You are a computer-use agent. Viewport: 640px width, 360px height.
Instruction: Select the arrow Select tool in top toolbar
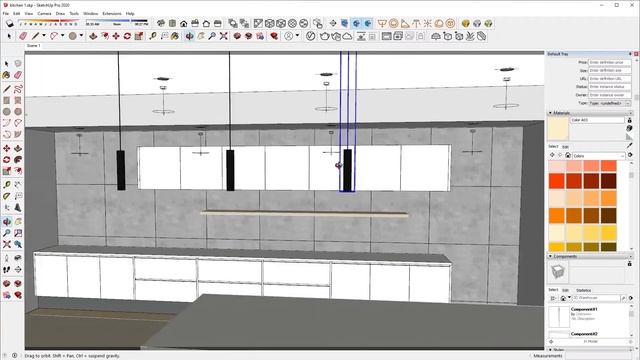click(9, 36)
